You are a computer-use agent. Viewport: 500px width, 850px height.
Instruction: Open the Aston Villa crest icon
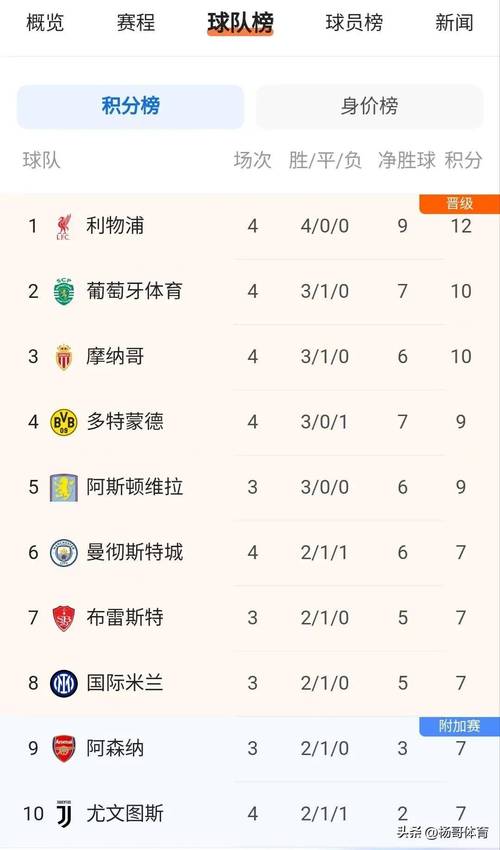point(64,487)
